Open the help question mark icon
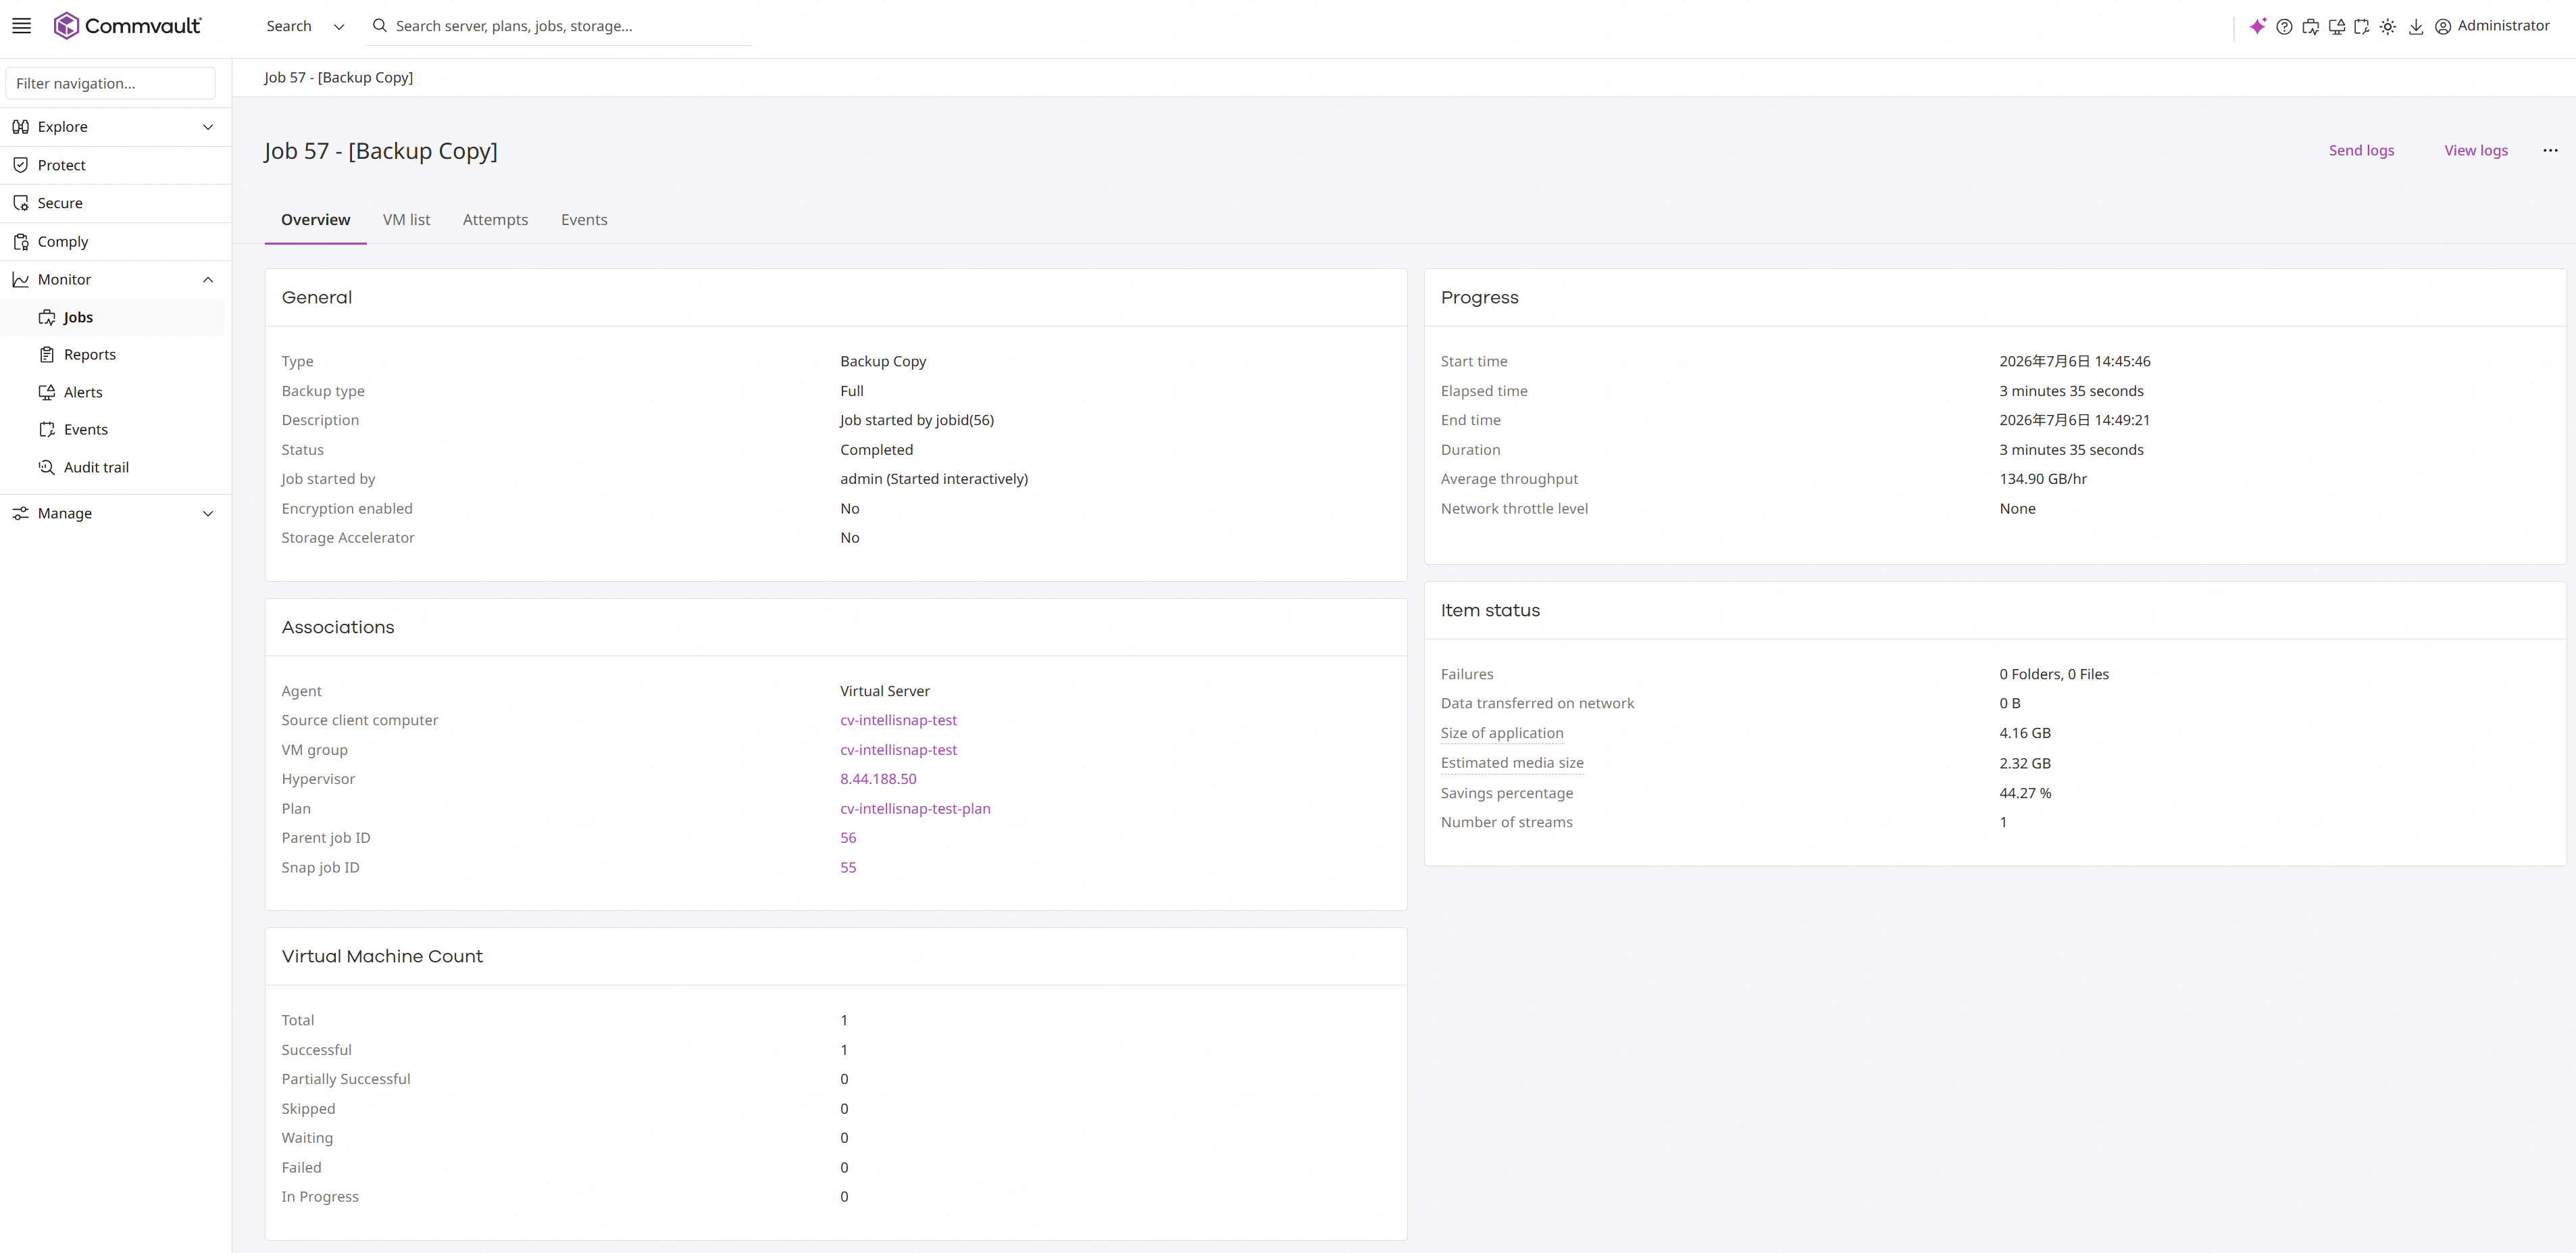 tap(2284, 27)
